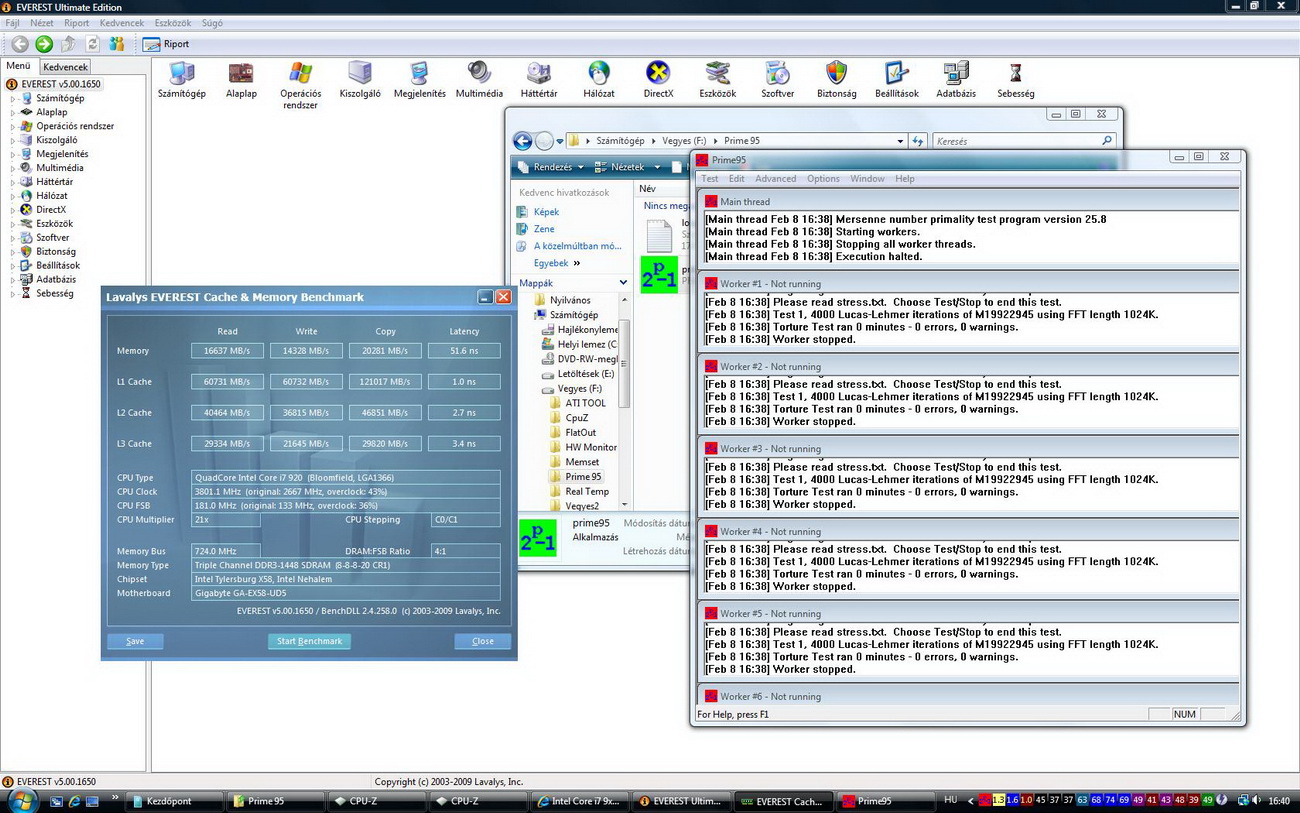Expand the Sebesség node in EVEREST tree
Image resolution: width=1300 pixels, height=813 pixels.
pos(13,293)
